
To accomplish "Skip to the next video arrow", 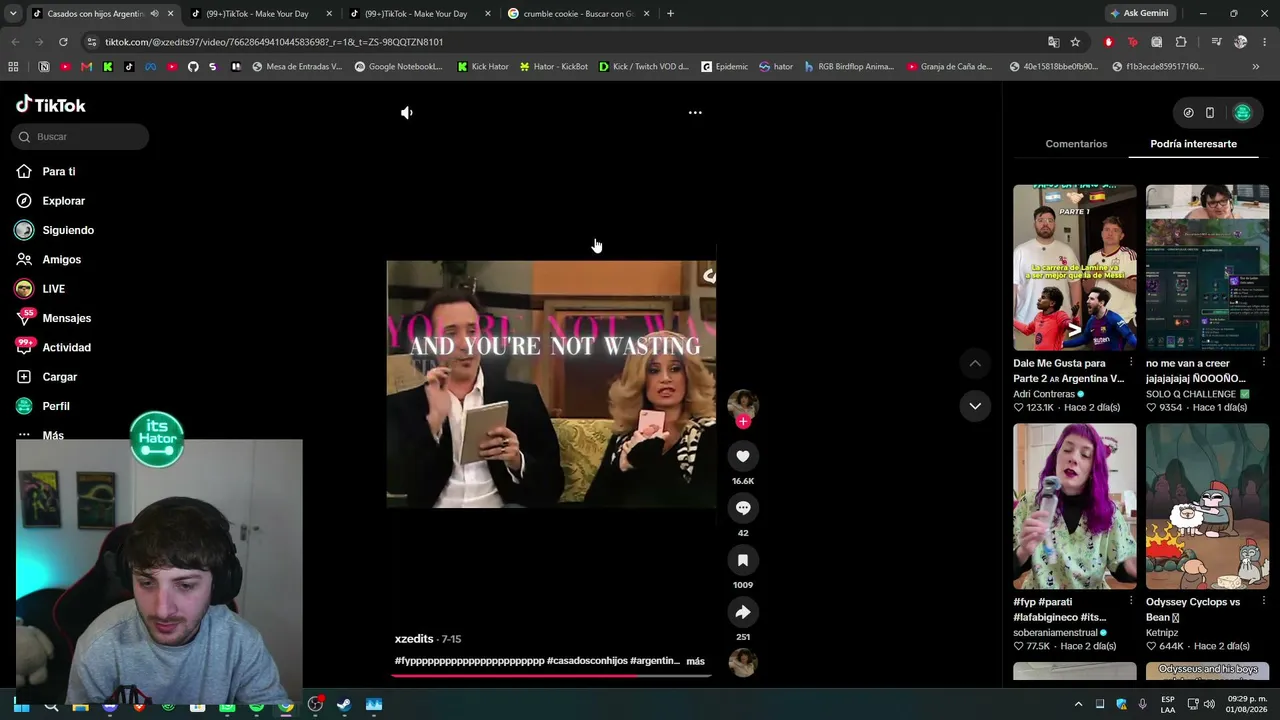I will click(x=975, y=406).
